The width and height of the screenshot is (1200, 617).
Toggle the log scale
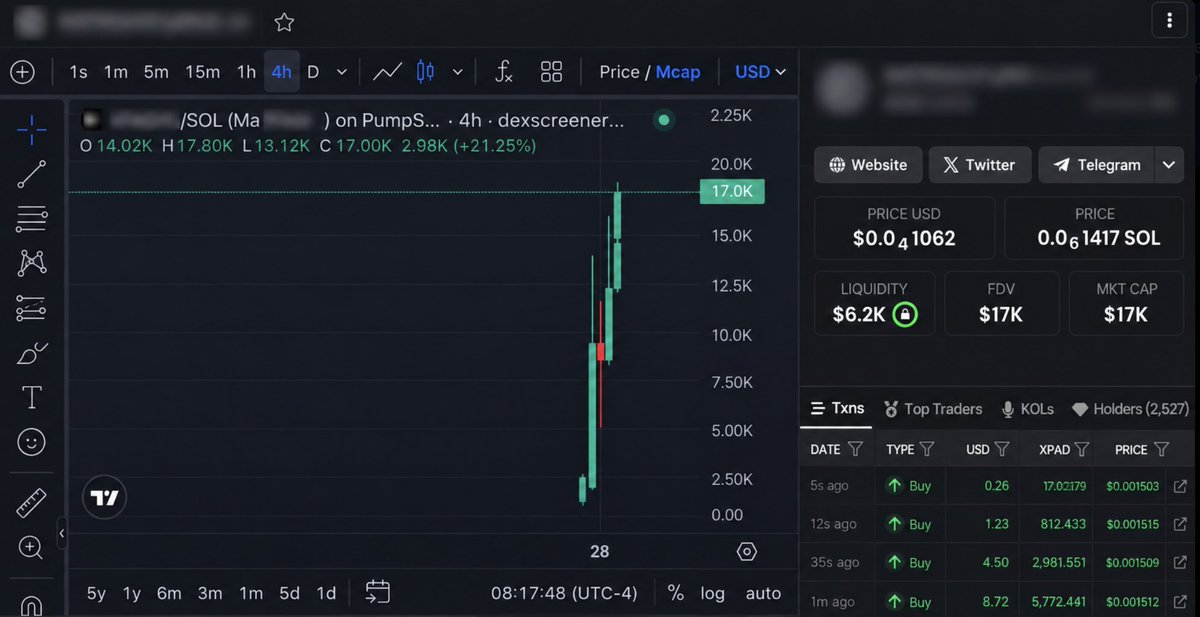(712, 593)
